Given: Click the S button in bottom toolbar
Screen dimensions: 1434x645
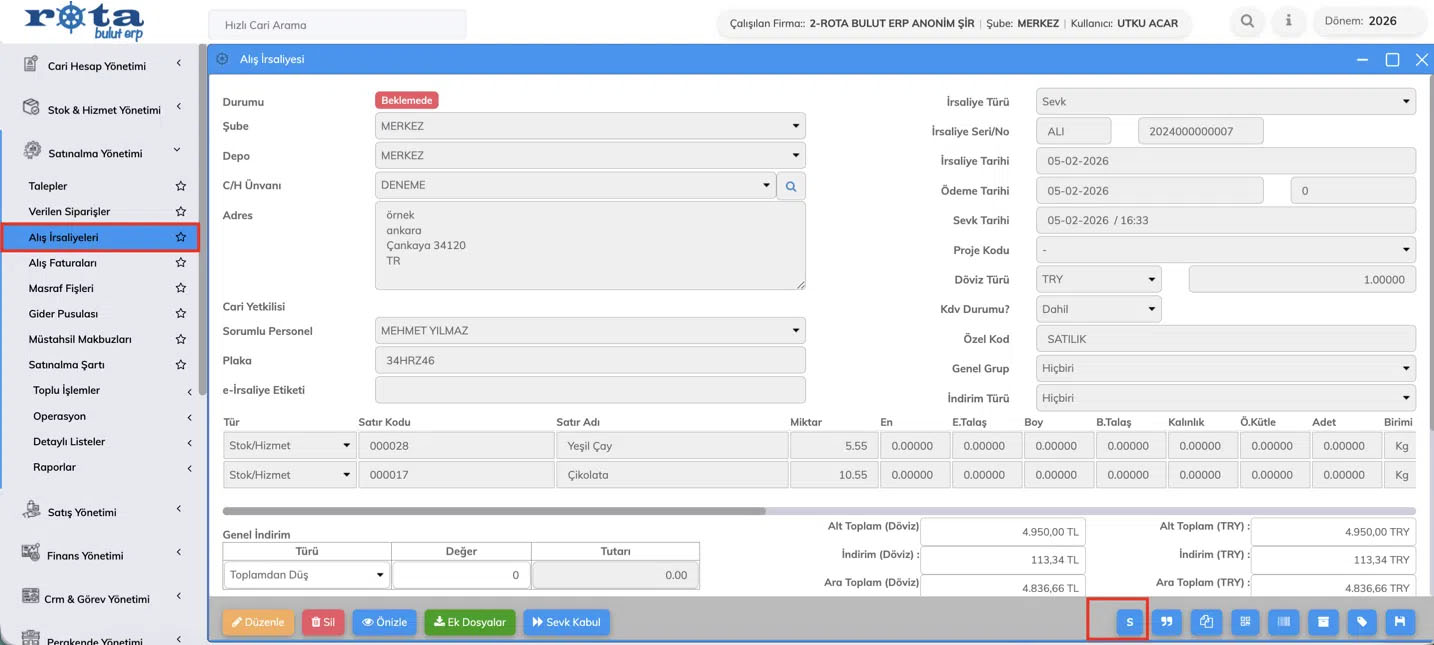Looking at the screenshot, I should click(x=1129, y=622).
